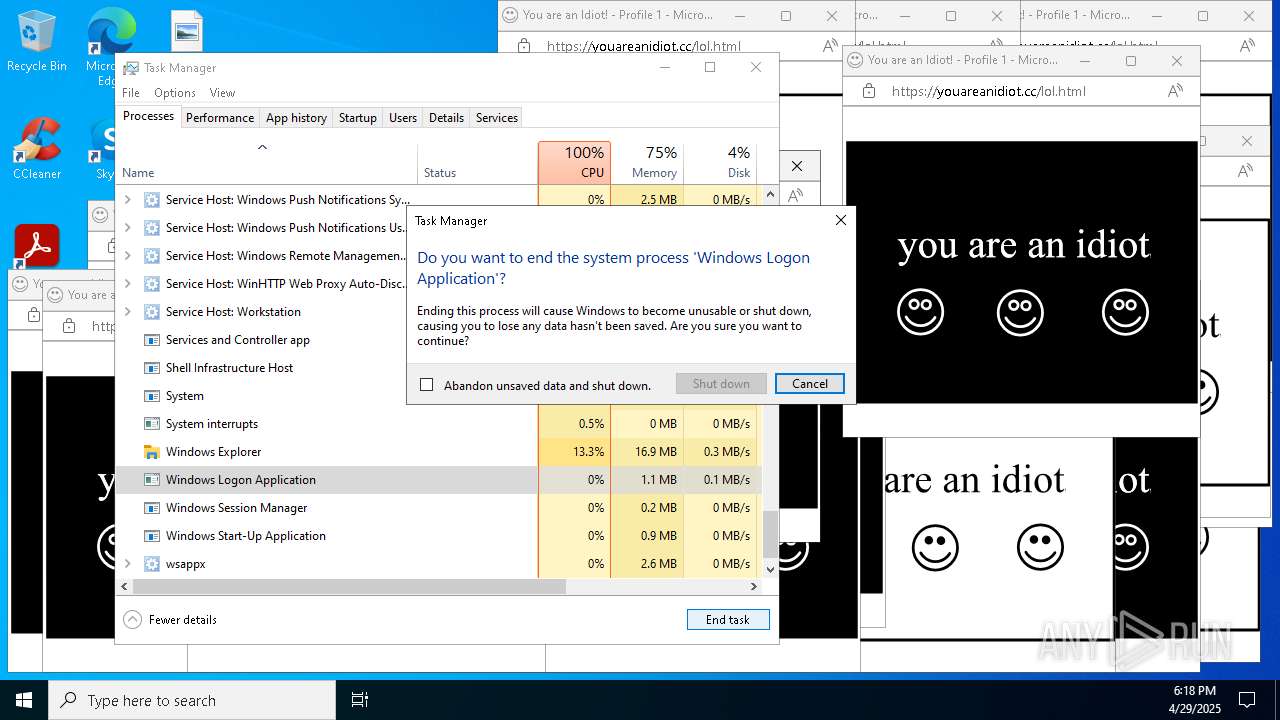
Task: Select the Shell Infrastructure Host row text
Action: (230, 368)
